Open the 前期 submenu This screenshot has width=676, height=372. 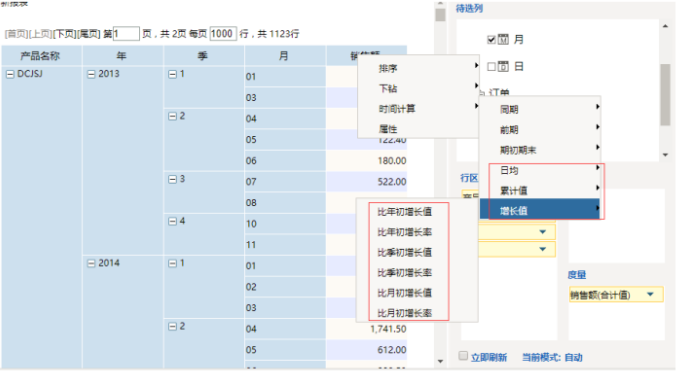(x=540, y=129)
